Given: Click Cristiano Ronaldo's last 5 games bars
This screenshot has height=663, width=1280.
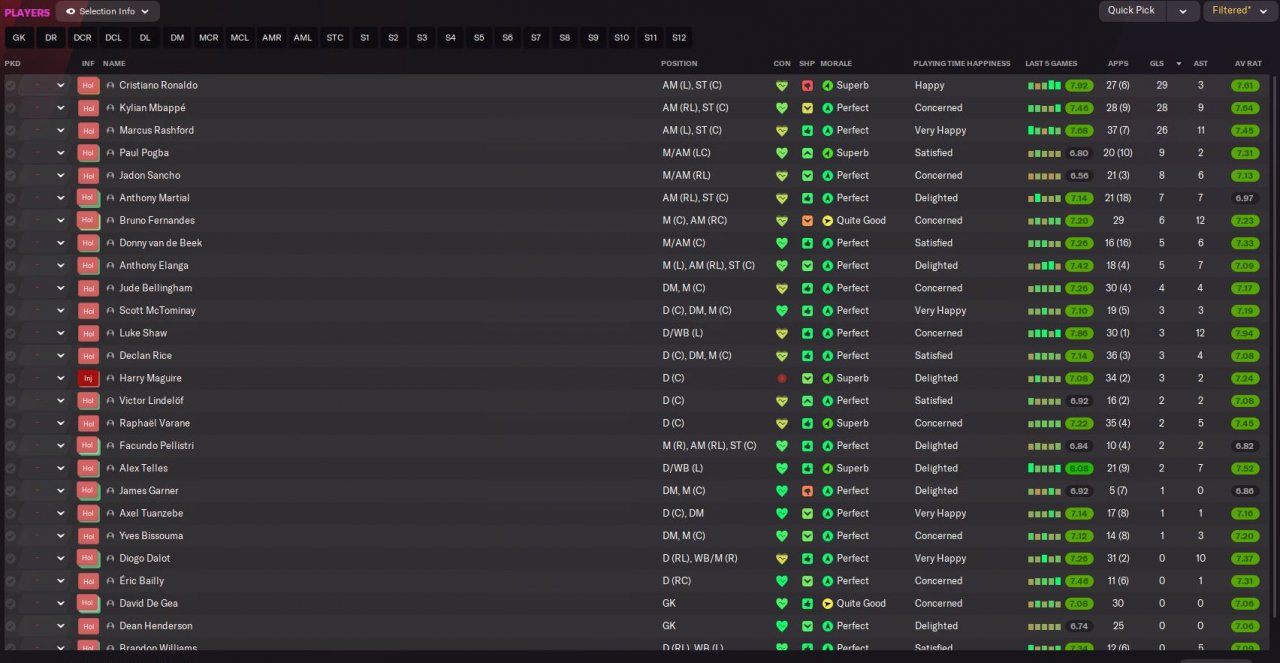Looking at the screenshot, I should pyautogui.click(x=1044, y=86).
